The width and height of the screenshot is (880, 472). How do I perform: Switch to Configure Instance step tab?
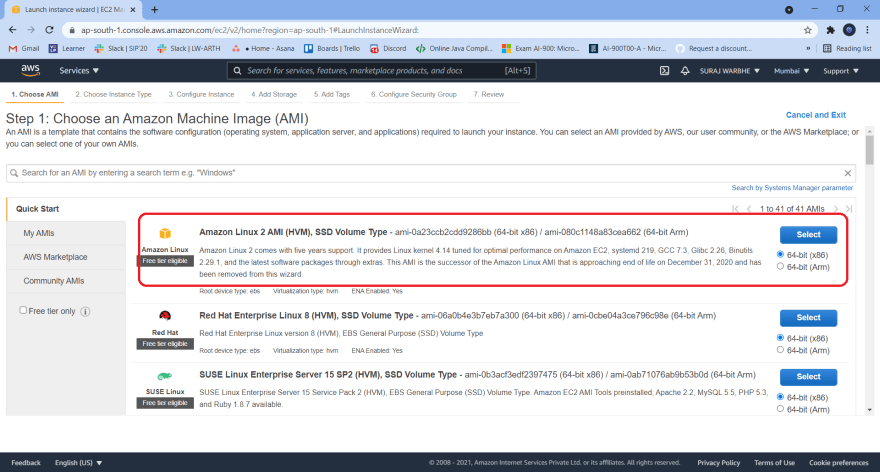pos(201,94)
